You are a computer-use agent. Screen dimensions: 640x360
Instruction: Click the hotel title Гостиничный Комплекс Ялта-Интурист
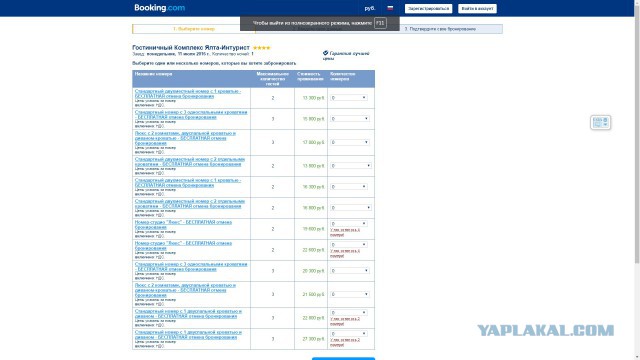click(x=191, y=48)
